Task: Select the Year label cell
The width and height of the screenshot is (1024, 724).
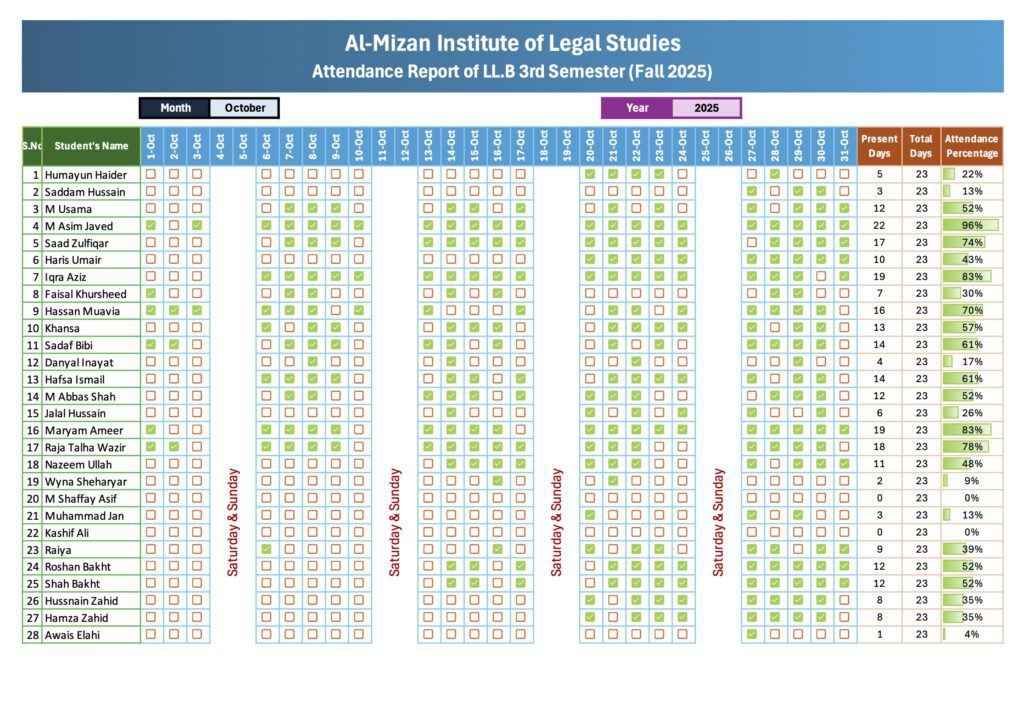Action: [x=637, y=108]
